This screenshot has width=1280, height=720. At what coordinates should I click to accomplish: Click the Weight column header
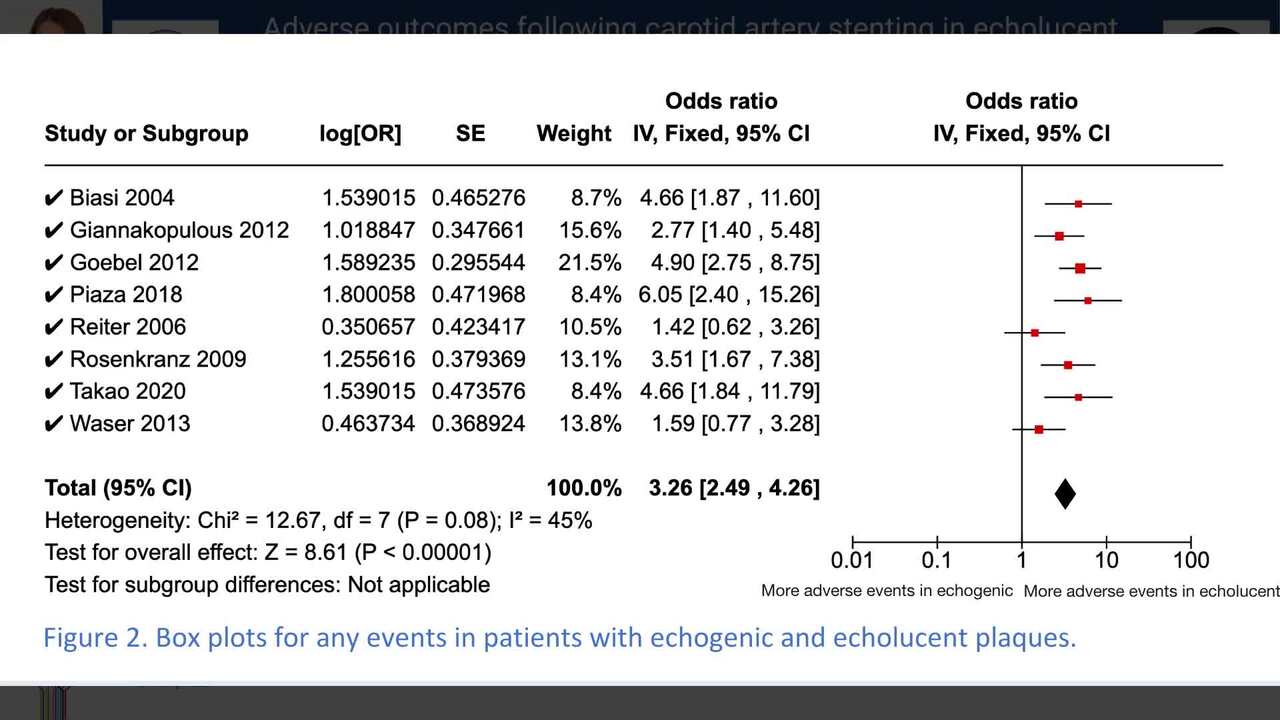pos(574,134)
